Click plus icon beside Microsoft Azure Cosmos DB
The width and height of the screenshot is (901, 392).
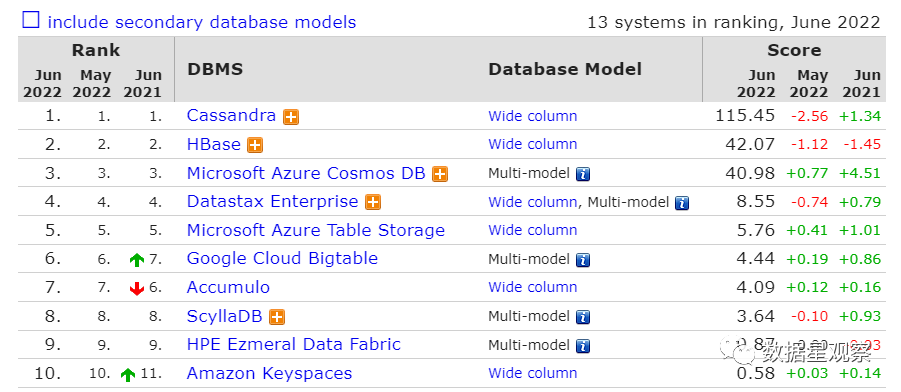point(440,174)
